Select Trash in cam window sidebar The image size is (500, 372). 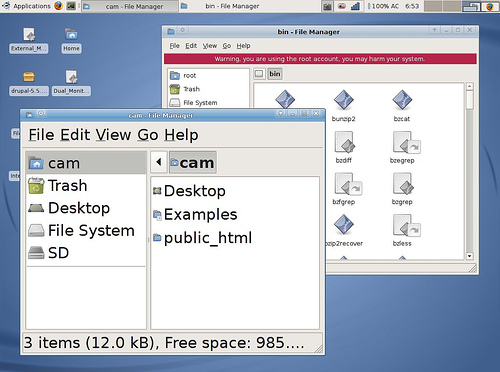point(86,185)
